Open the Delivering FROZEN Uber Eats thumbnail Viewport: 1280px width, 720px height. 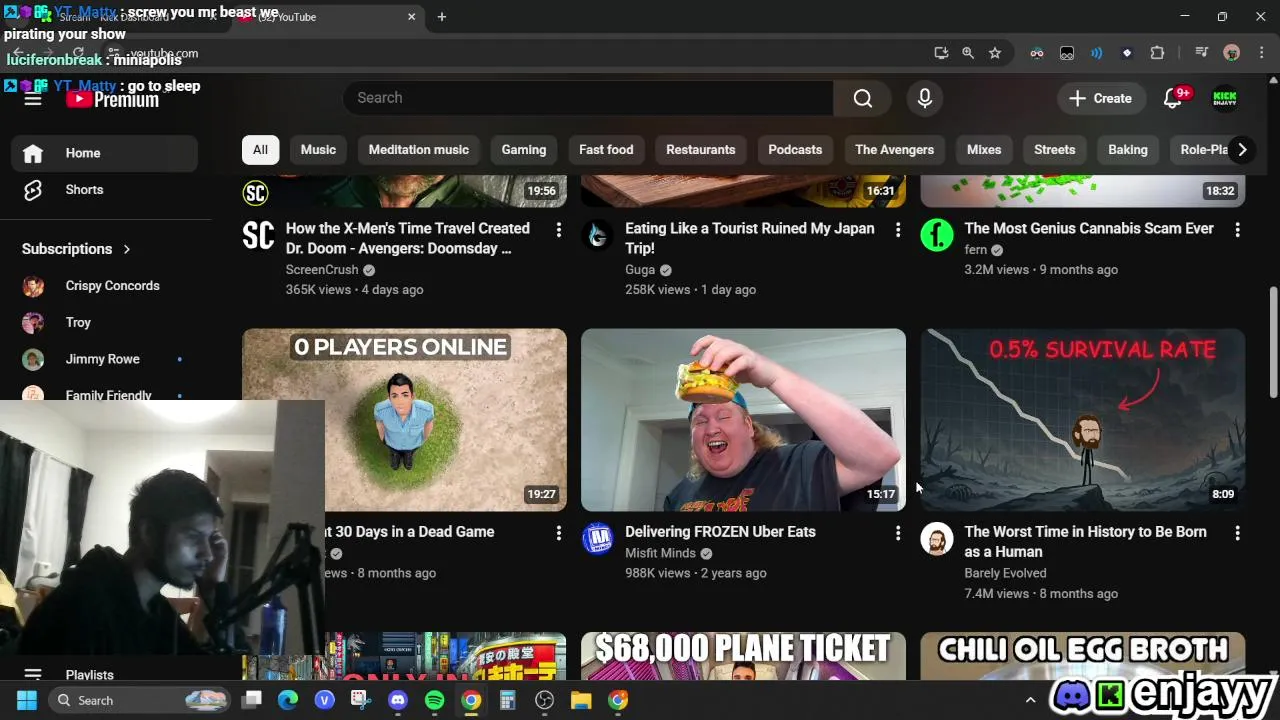coord(743,420)
